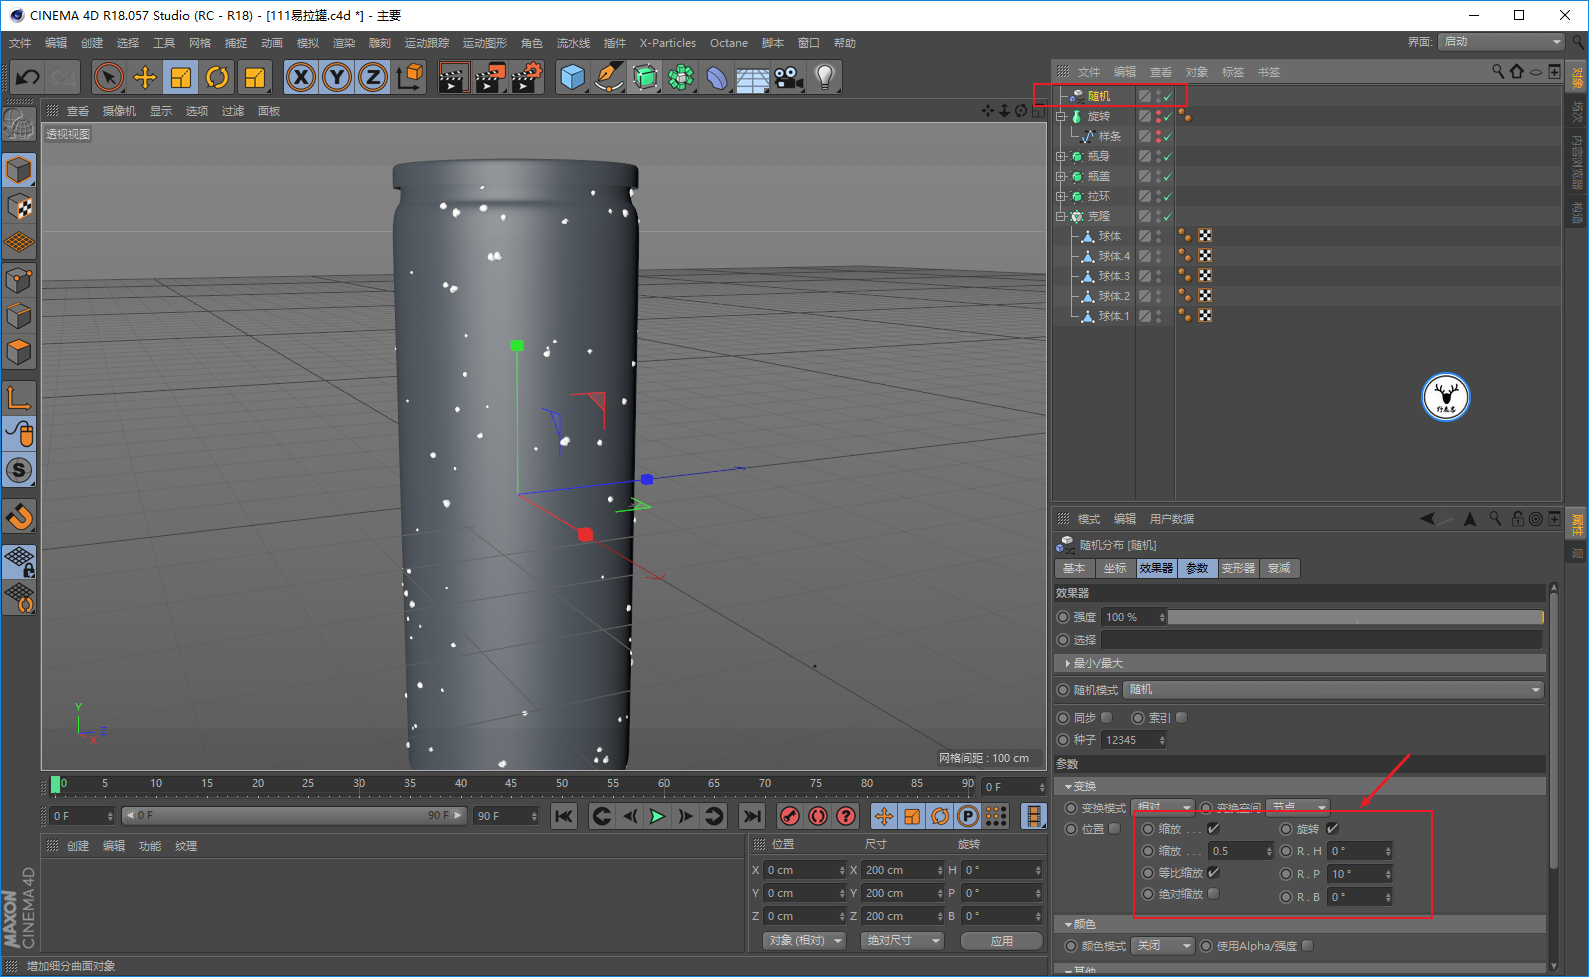Viewport: 1589px width, 977px height.
Task: Toggle X axis lock
Action: (x=301, y=77)
